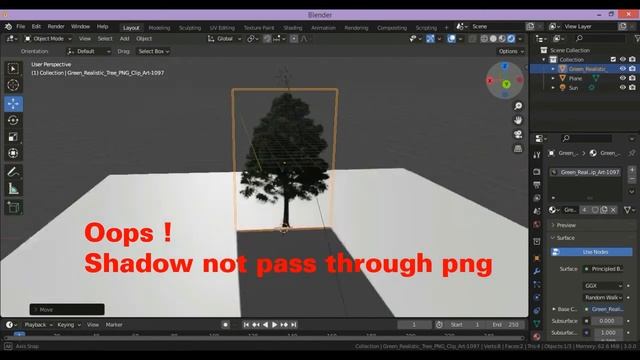Select the Transform tool
Viewport: 640px width, 360px height.
(13, 153)
